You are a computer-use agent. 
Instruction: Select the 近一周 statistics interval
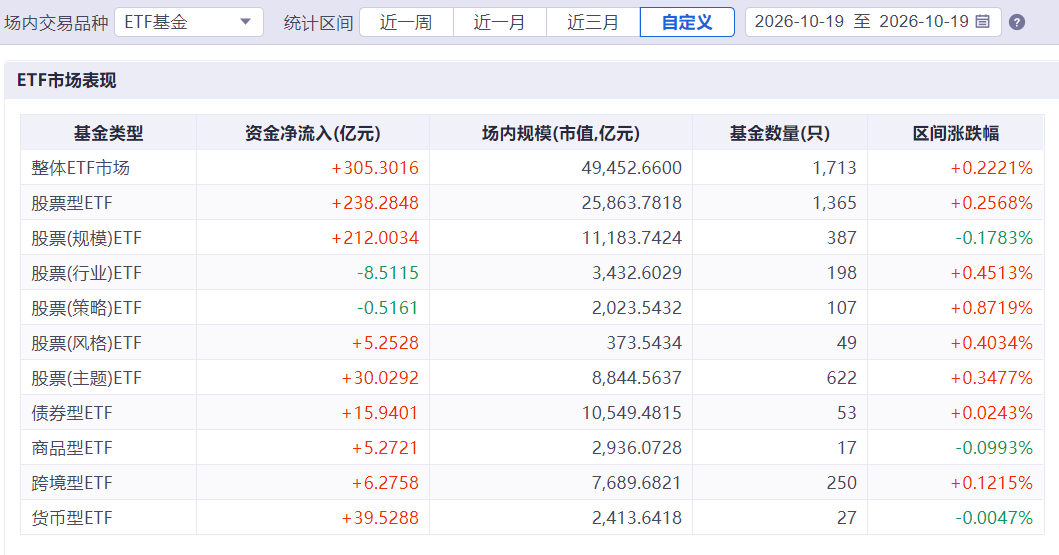pyautogui.click(x=406, y=22)
